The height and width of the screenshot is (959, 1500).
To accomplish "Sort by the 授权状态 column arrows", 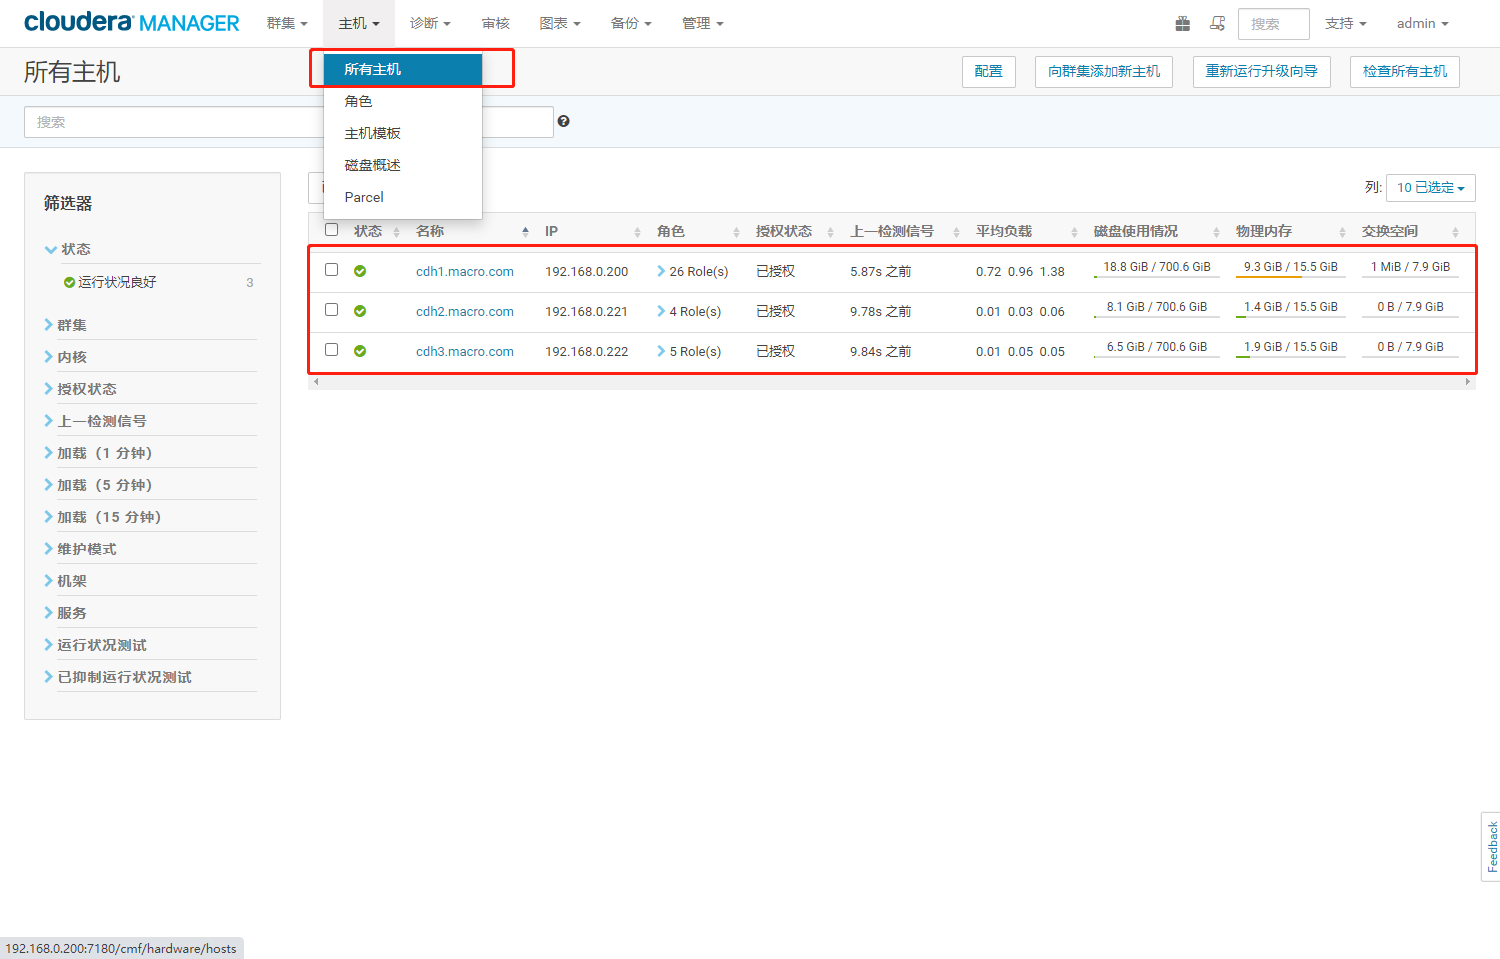I will coord(830,232).
